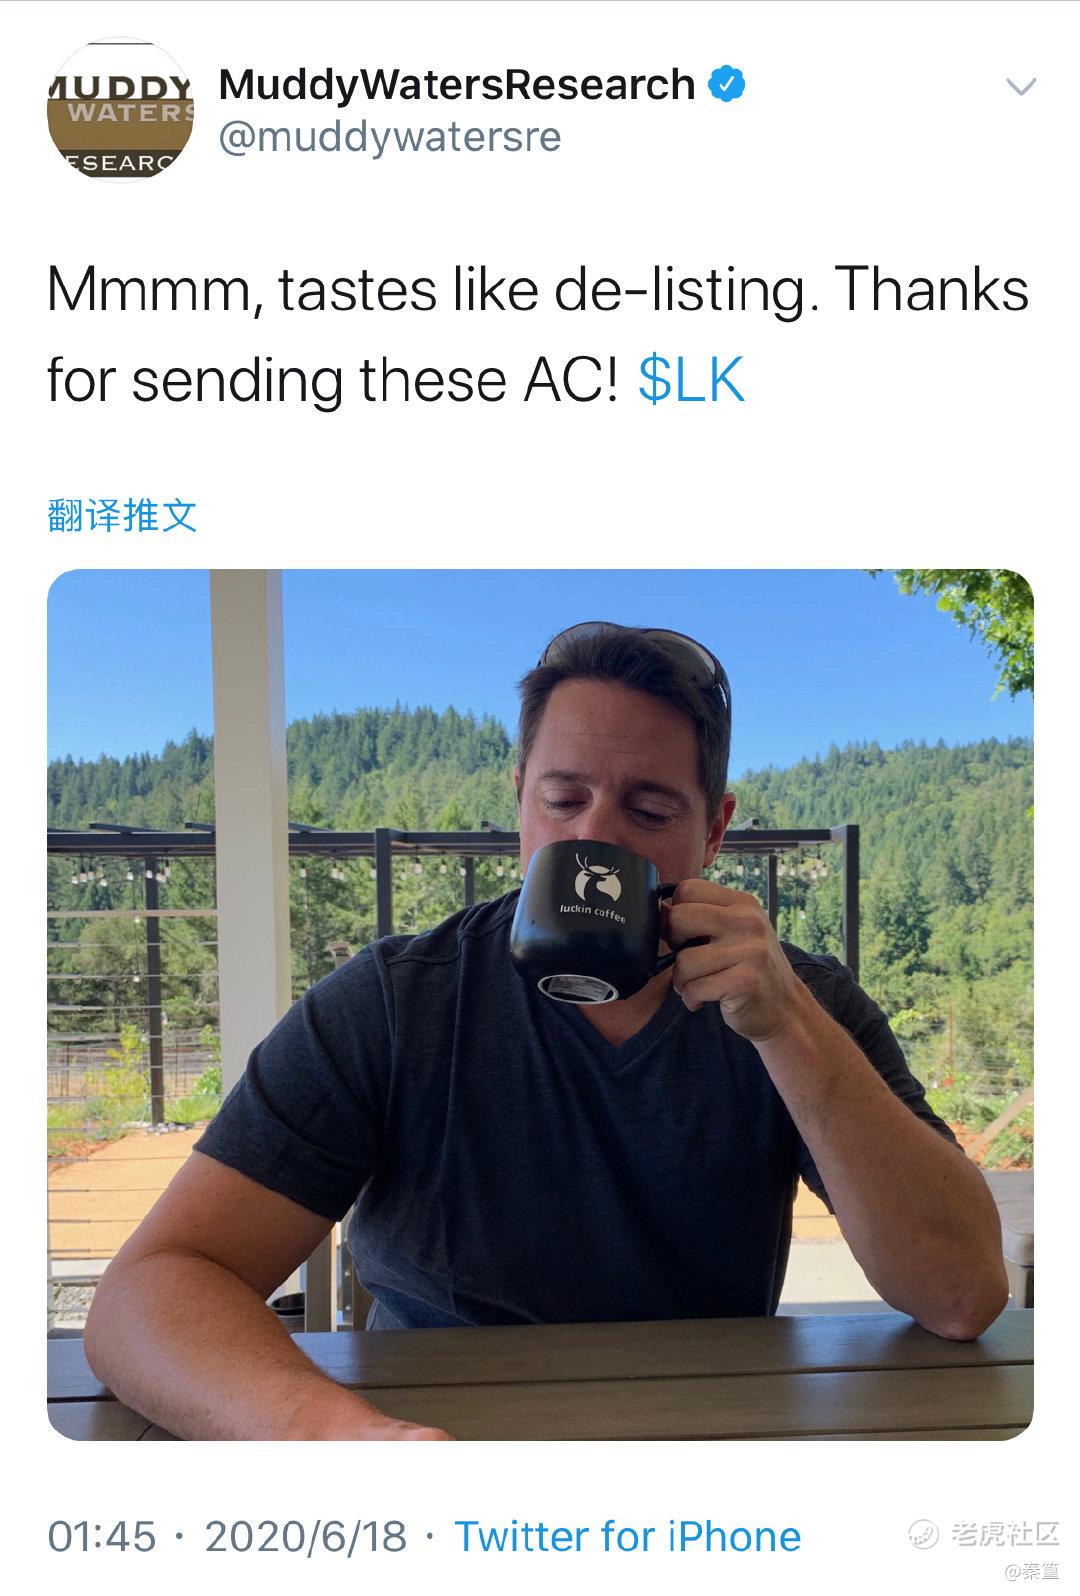Open the tweet photo of man drinking coffee
This screenshot has height=1596, width=1080.
pos(540,1005)
